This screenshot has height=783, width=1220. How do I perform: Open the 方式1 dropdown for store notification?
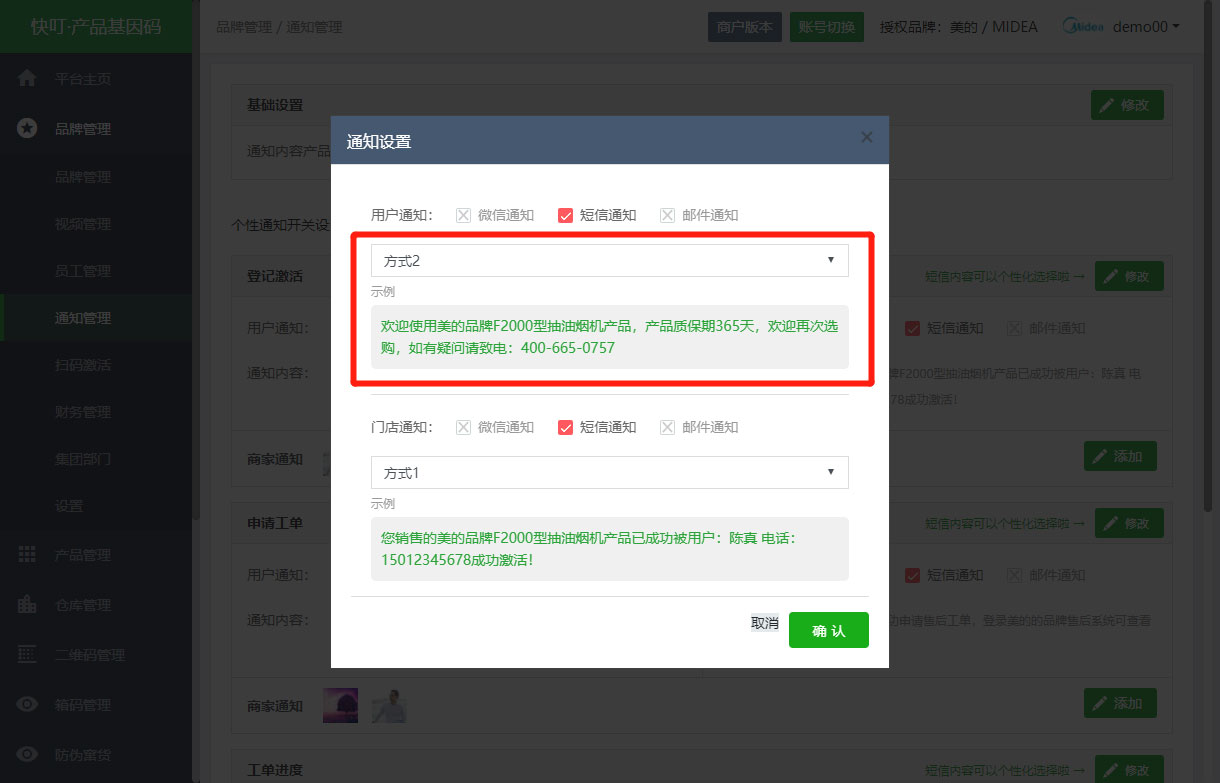pyautogui.click(x=609, y=472)
